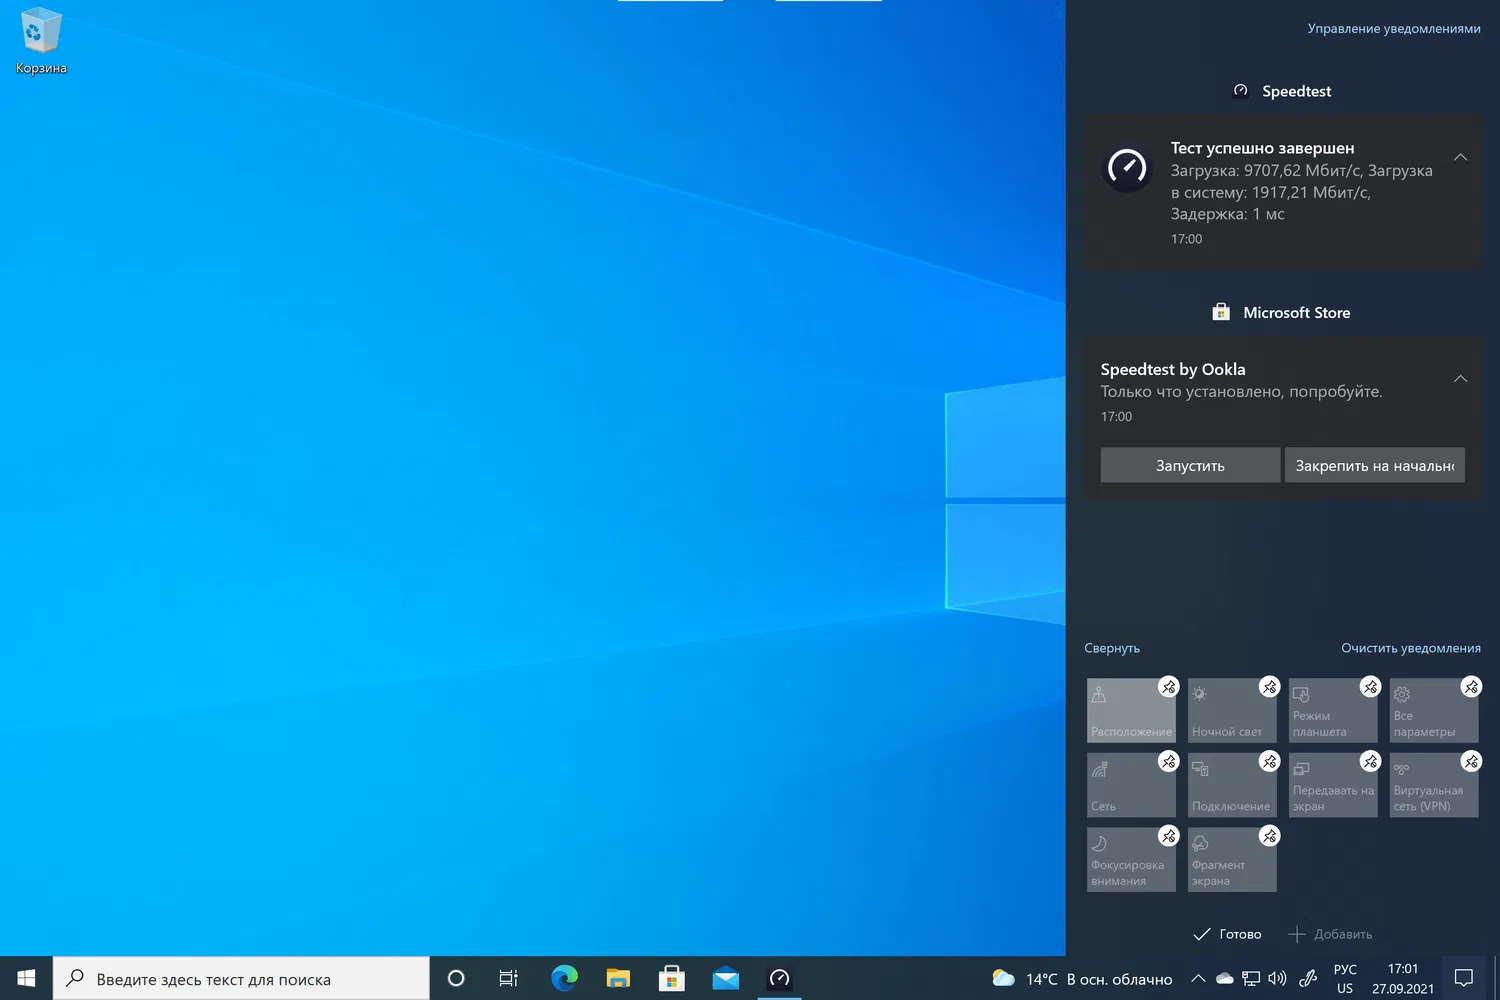The image size is (1500, 1000).
Task: Switch to Speedtest app on the taskbar
Action: pos(780,978)
